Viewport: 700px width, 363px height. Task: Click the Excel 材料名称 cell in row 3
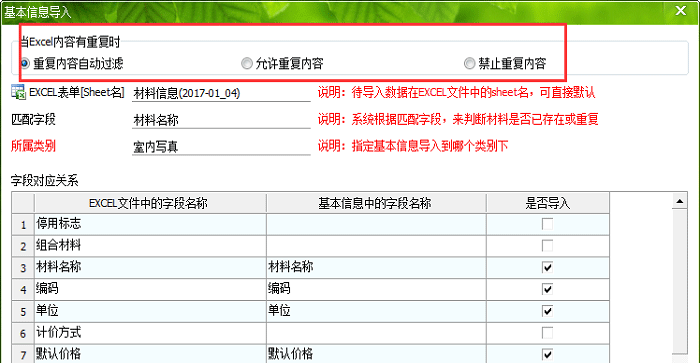coord(150,267)
